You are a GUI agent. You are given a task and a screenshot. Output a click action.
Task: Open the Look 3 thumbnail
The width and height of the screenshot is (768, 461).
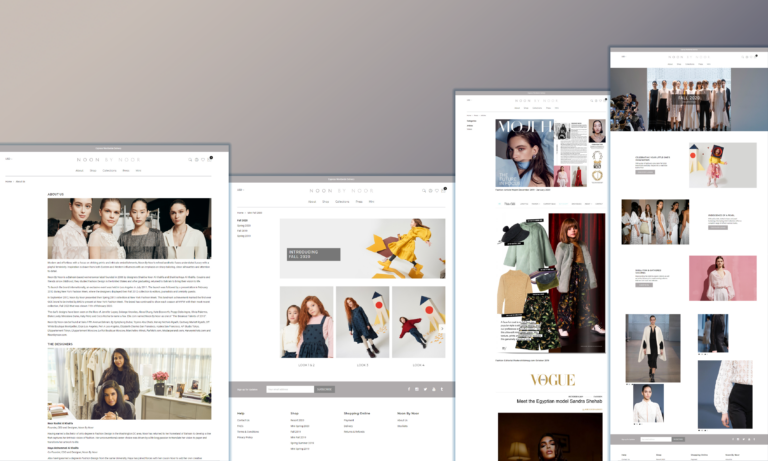(362, 322)
